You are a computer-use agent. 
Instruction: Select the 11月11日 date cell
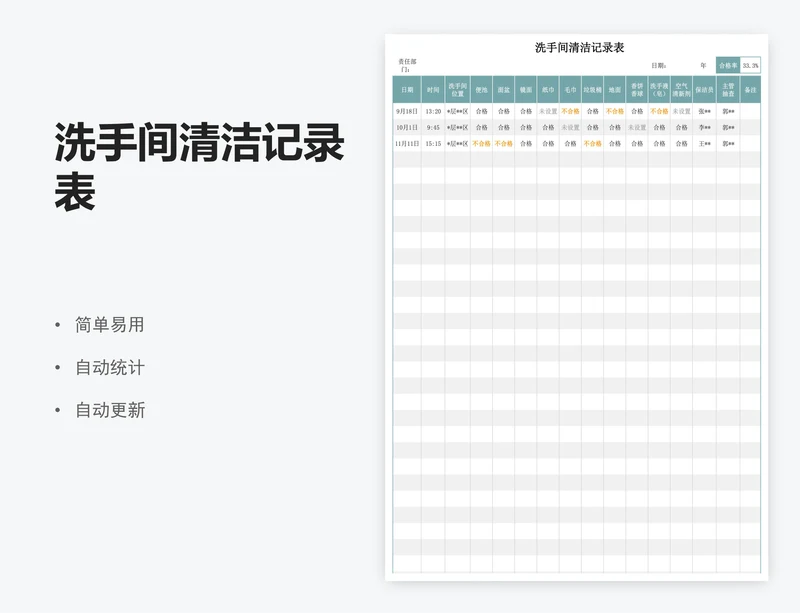pyautogui.click(x=407, y=144)
